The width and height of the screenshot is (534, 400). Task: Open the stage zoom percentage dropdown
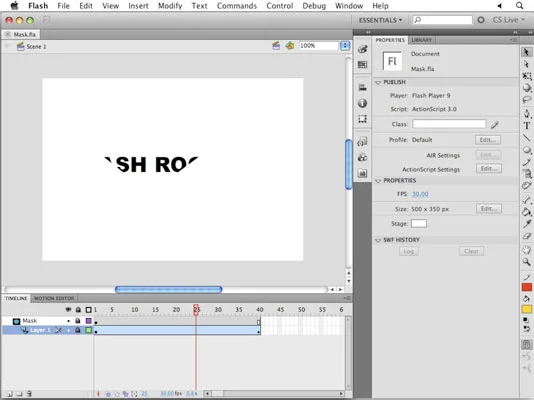[x=345, y=46]
